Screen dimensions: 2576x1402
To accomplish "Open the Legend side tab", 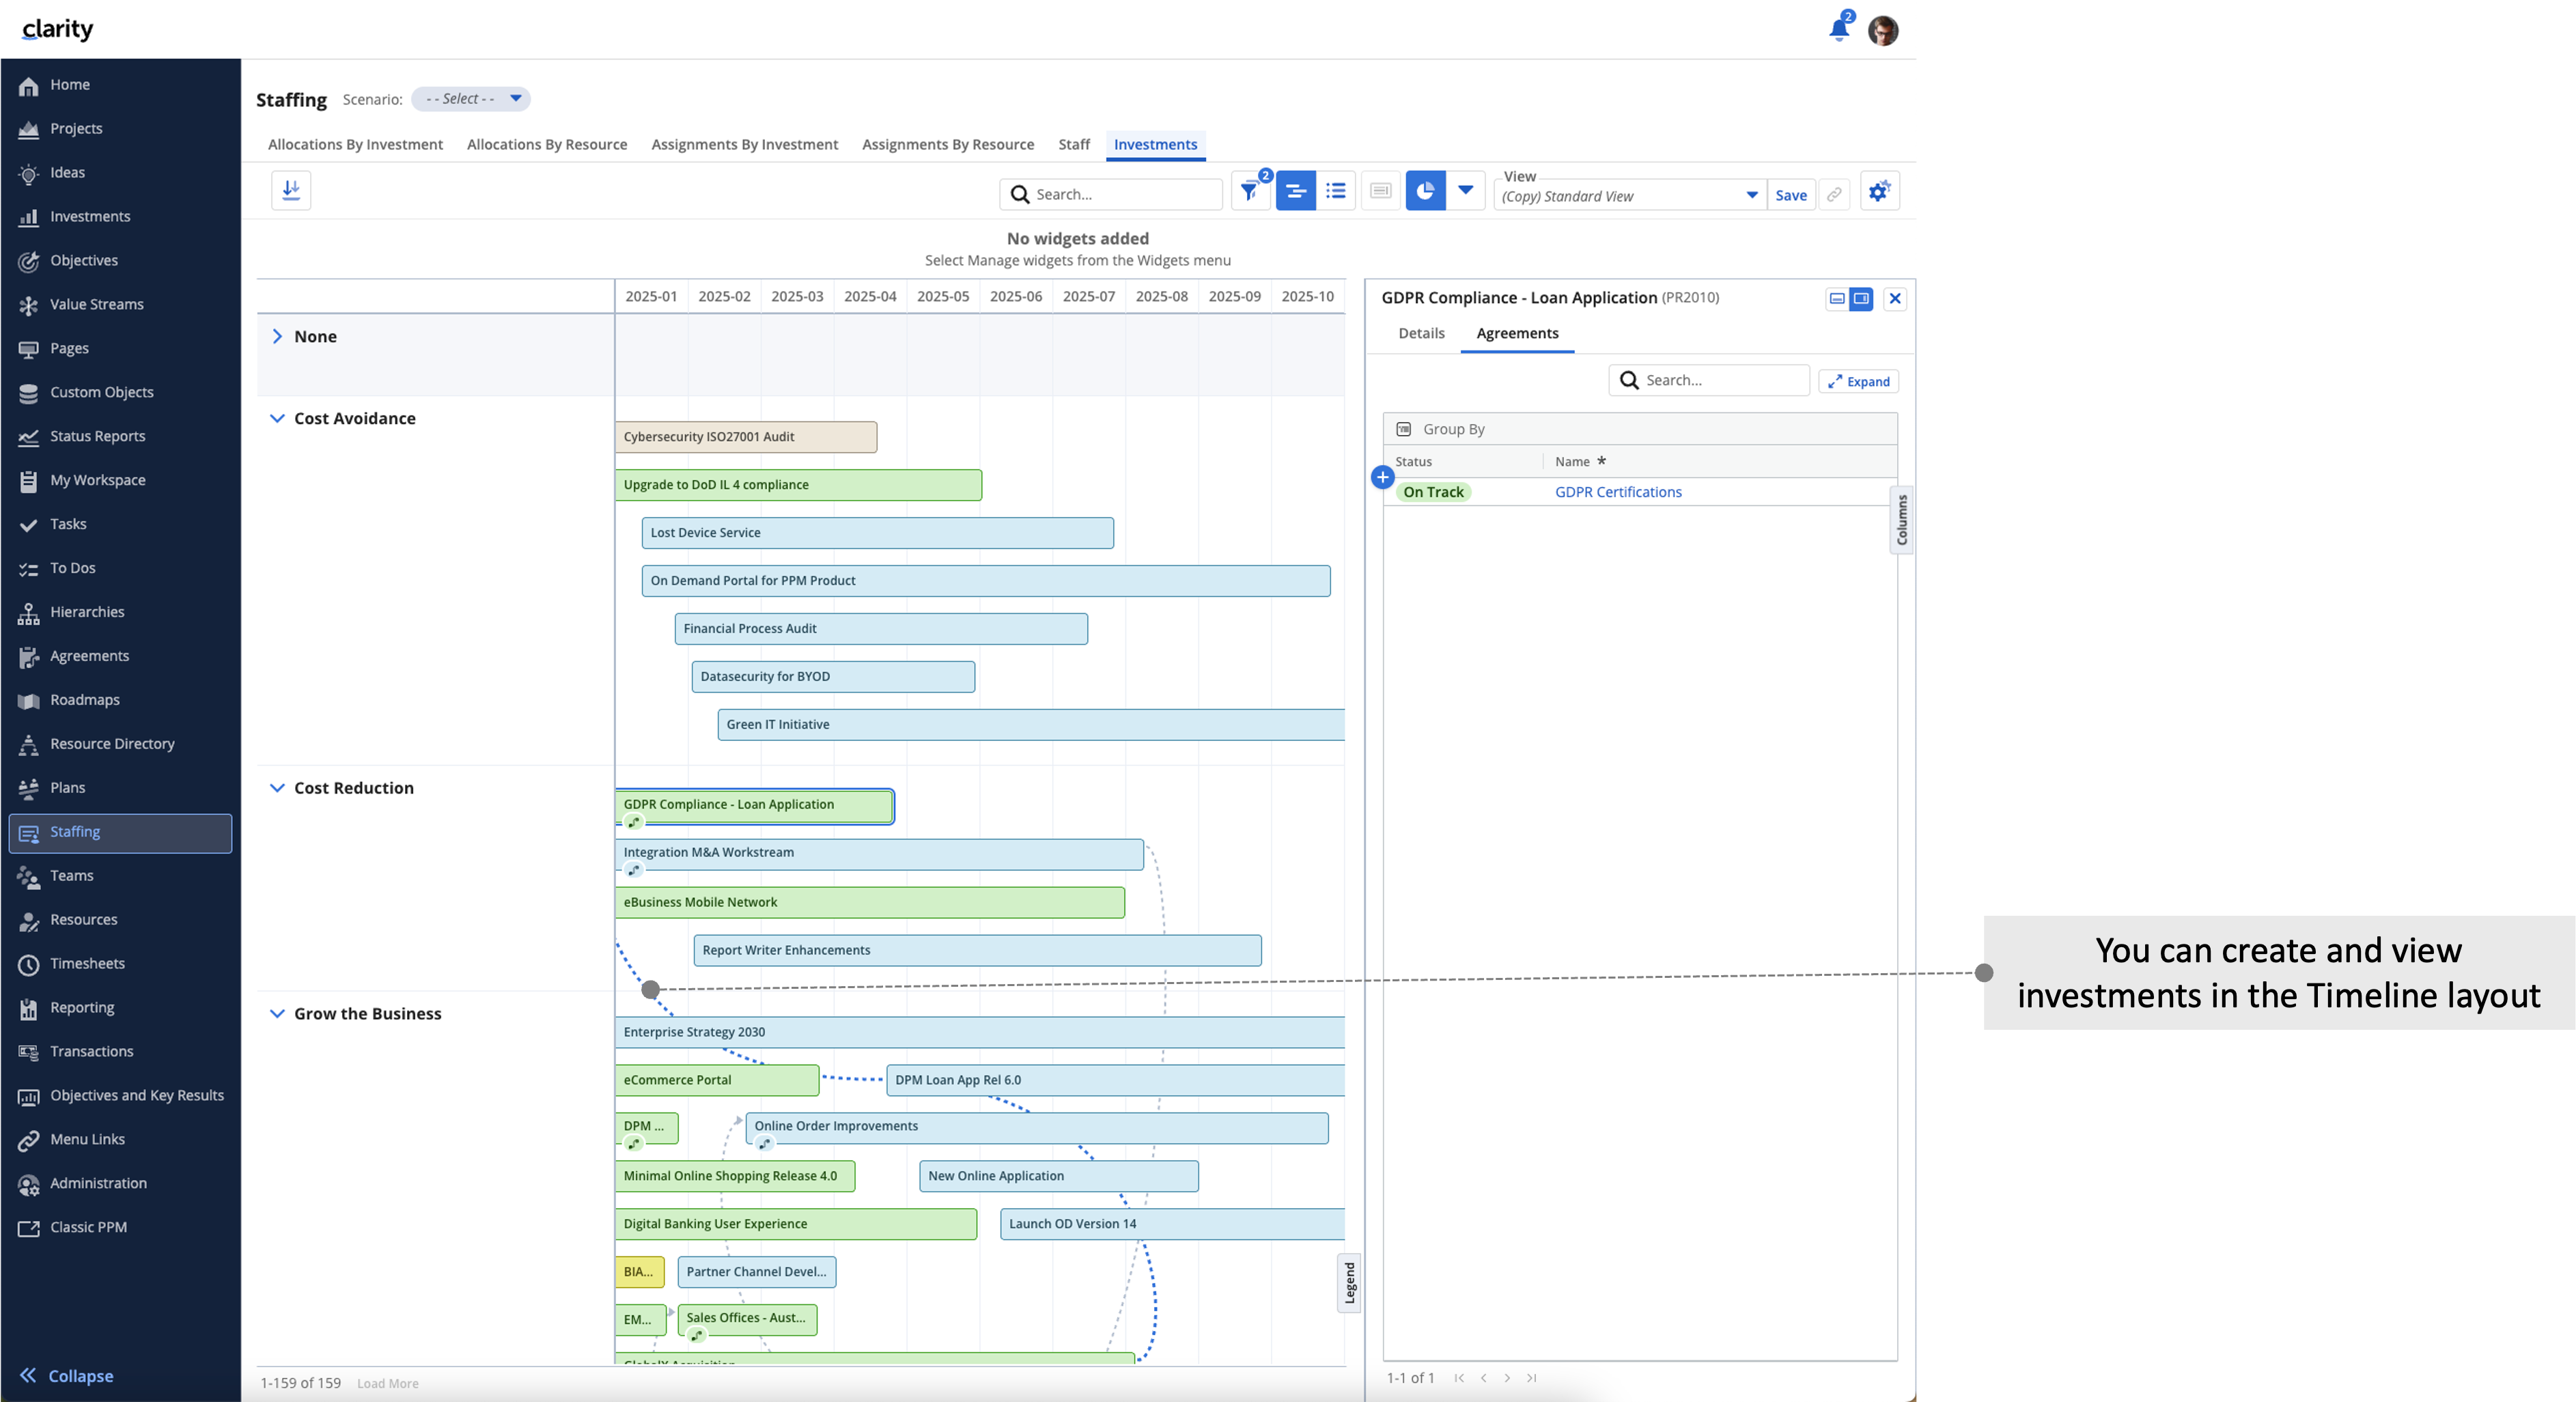I will [x=1349, y=1282].
